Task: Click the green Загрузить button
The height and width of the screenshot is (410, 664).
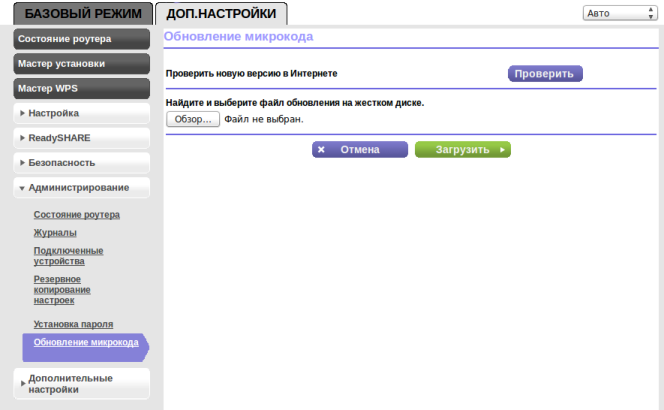Action: coord(462,150)
